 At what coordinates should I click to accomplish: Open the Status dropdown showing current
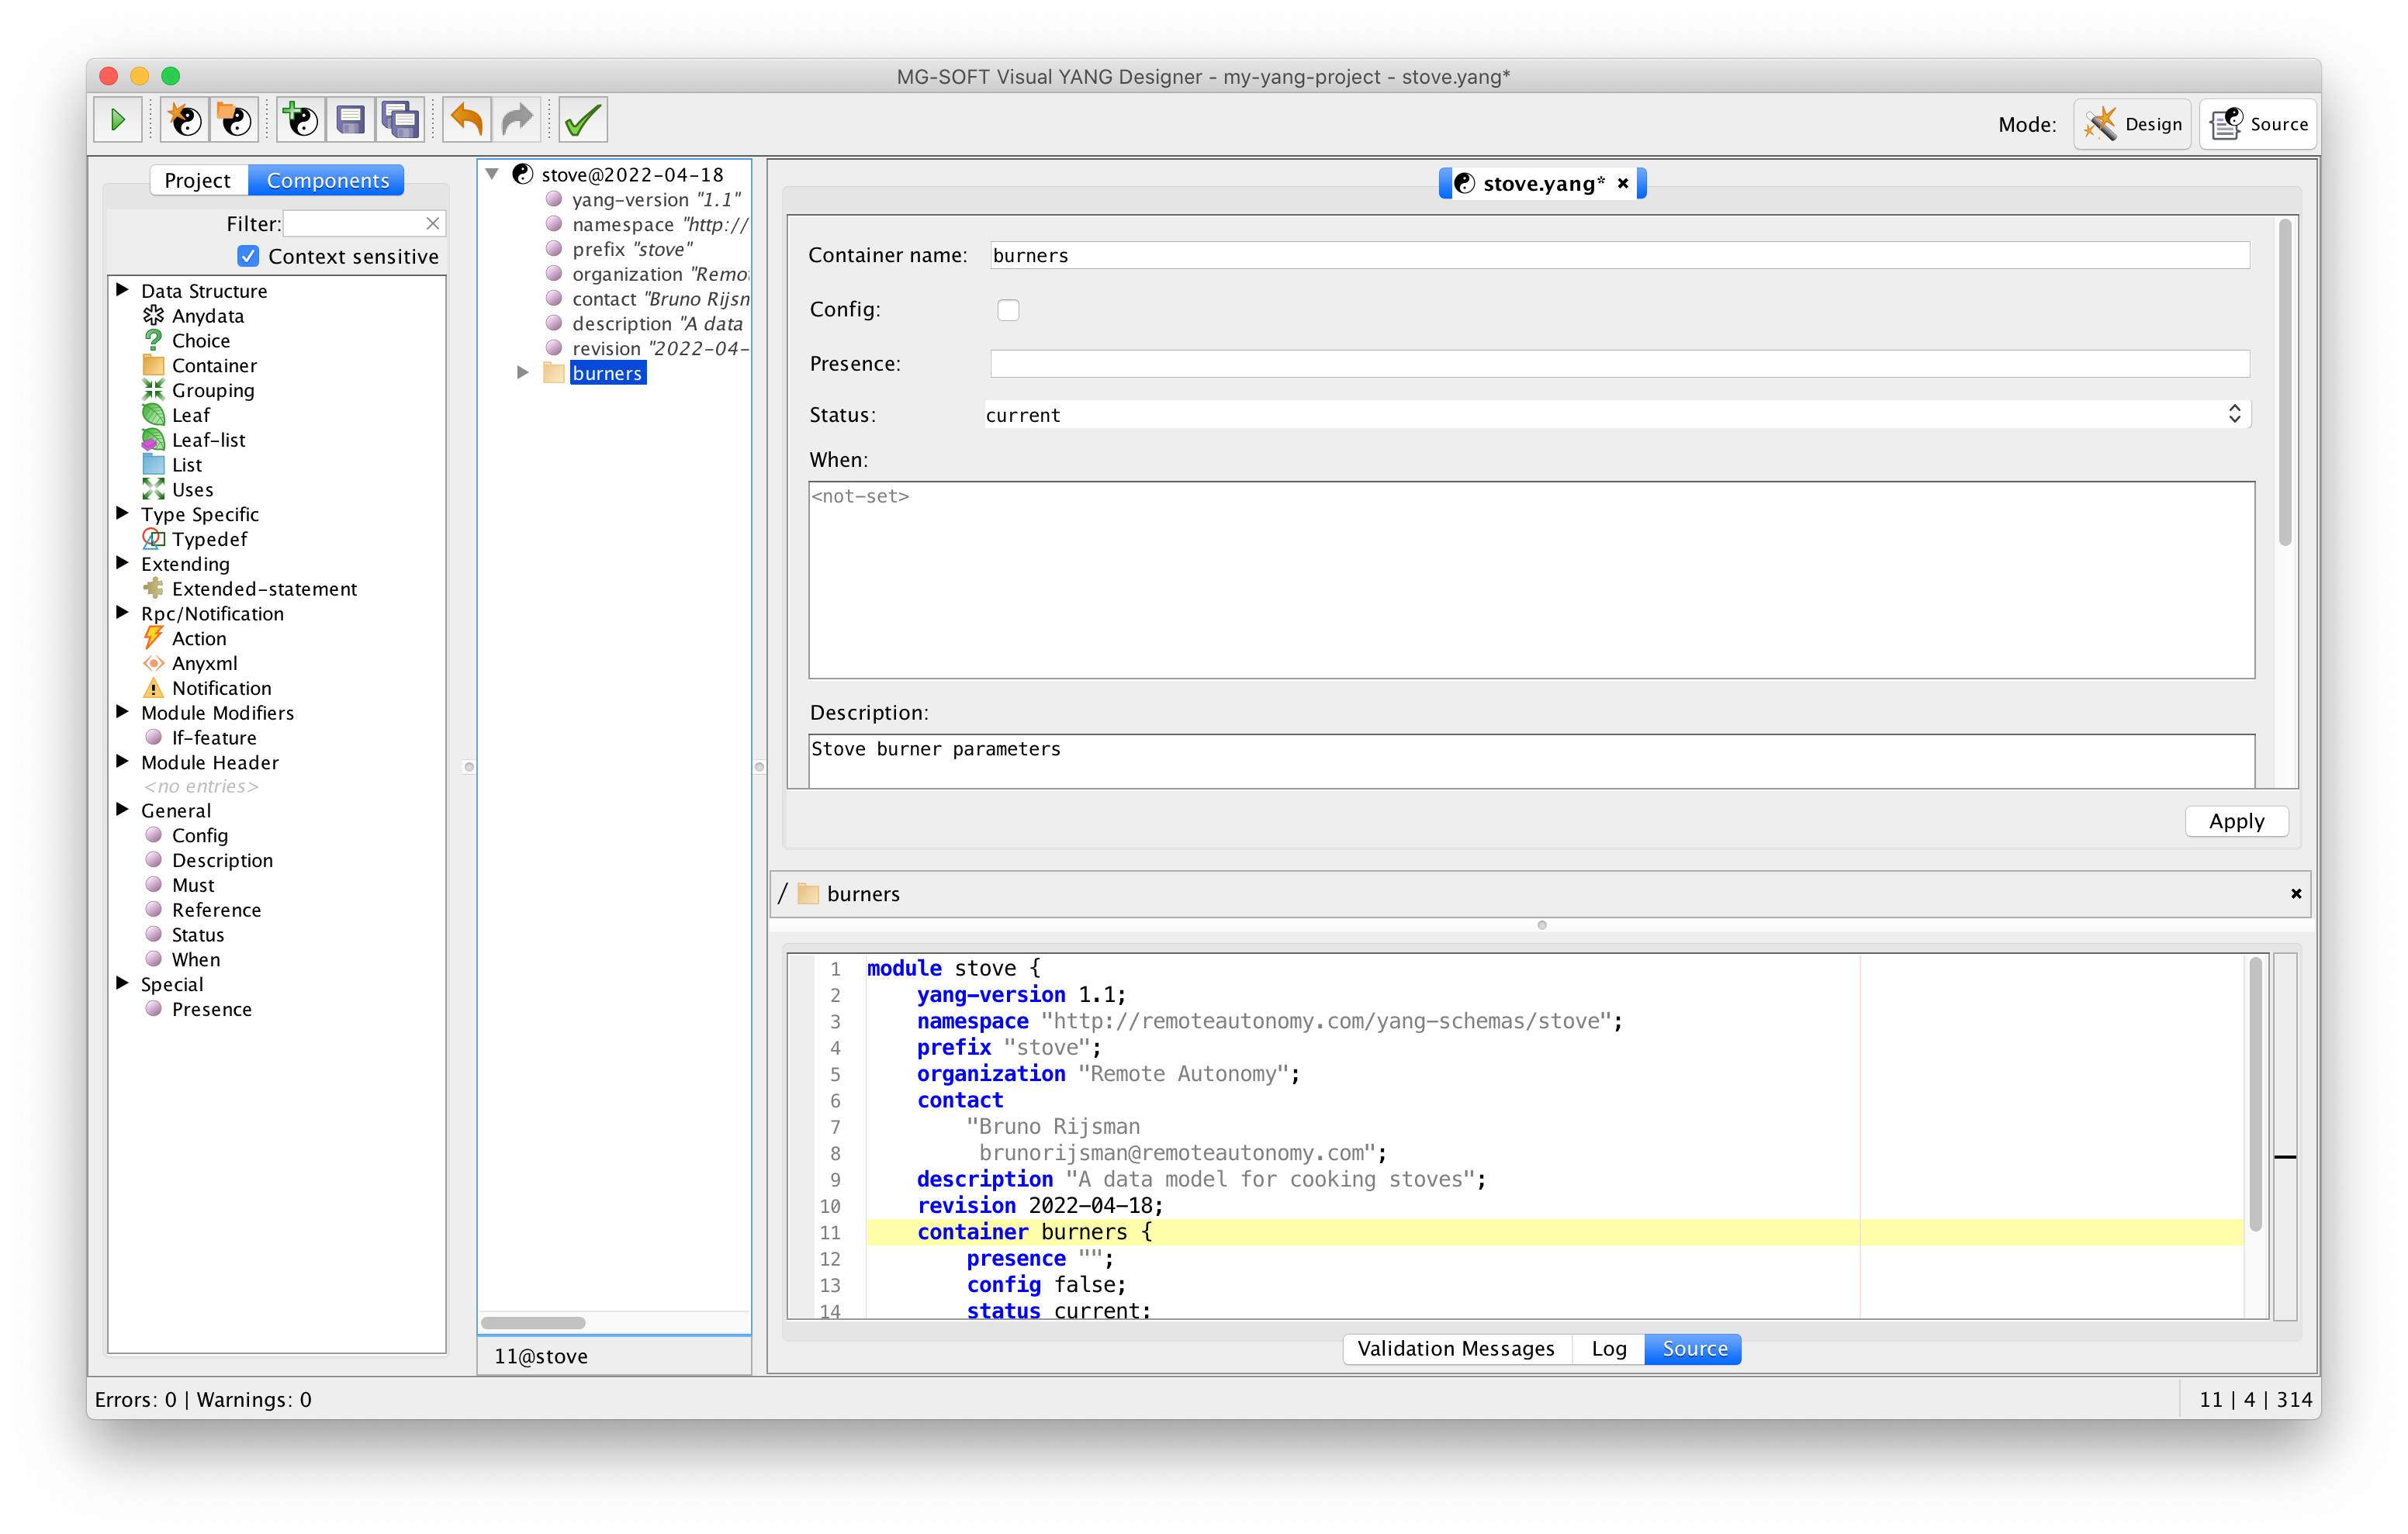coord(2235,413)
